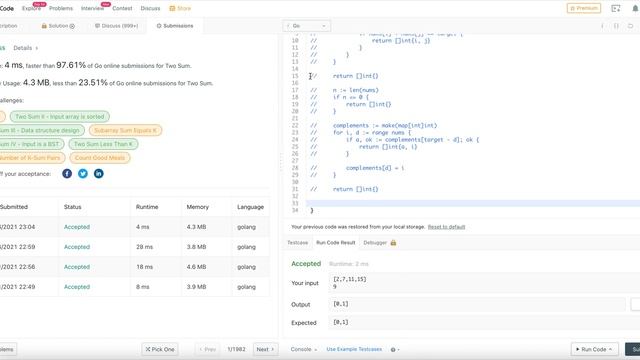Open Accepted submission with 8 ms runtime
640x360 pixels.
point(77,287)
